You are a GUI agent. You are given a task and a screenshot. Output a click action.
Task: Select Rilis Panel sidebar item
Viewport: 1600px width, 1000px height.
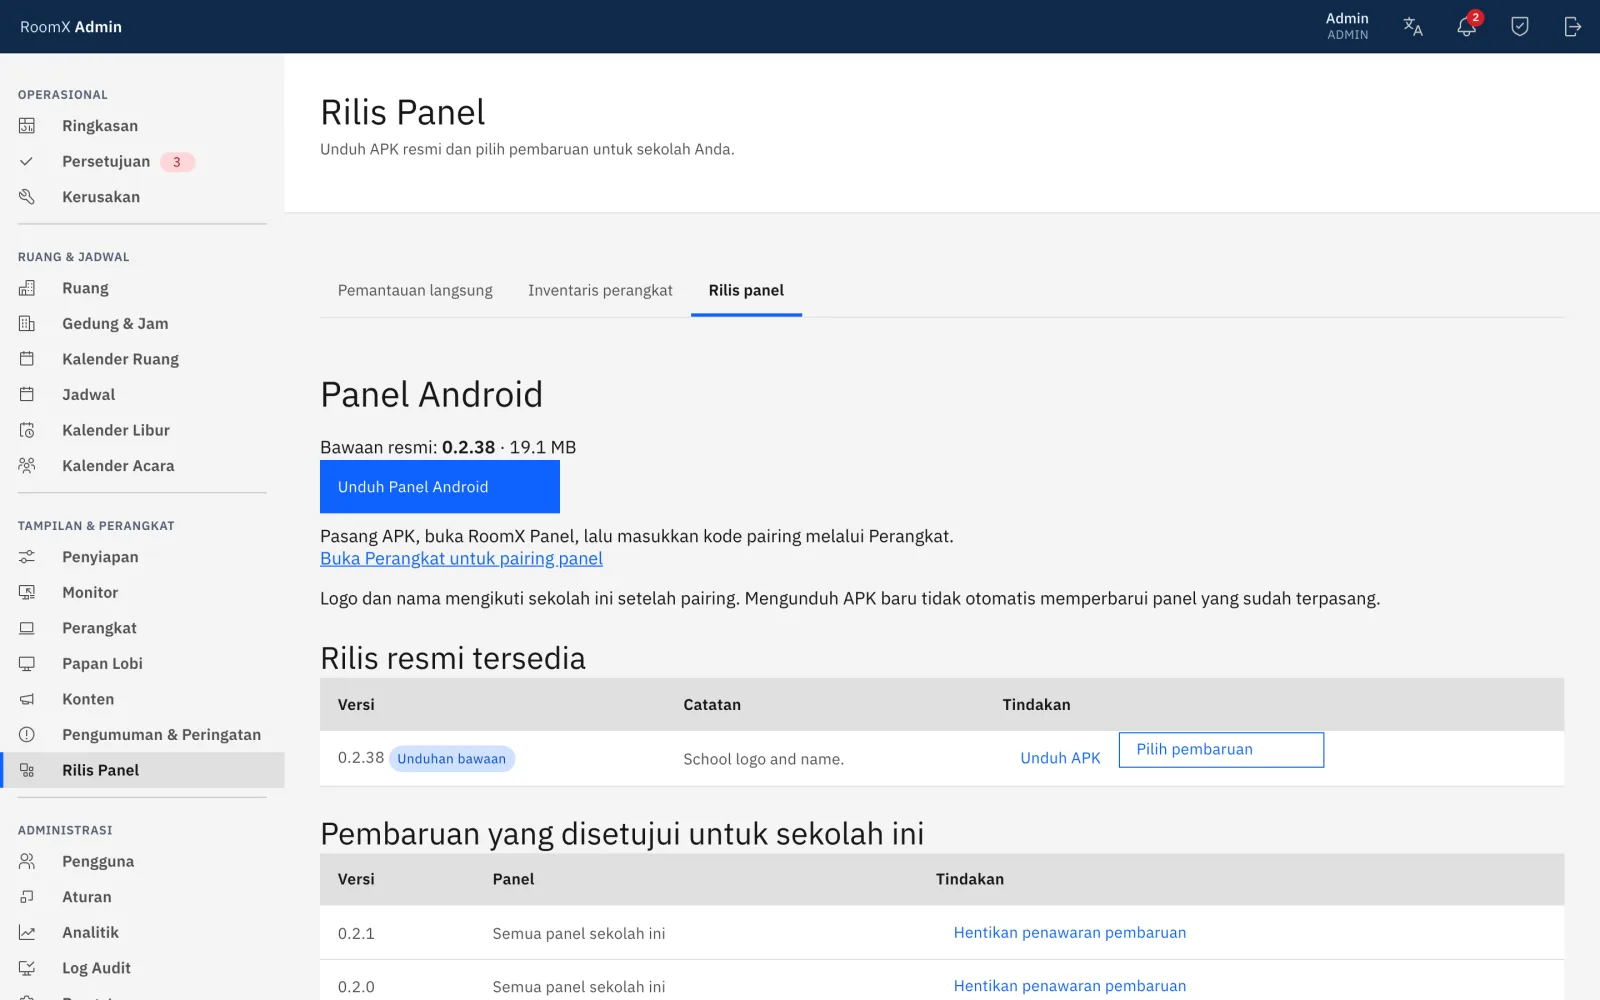click(142, 770)
